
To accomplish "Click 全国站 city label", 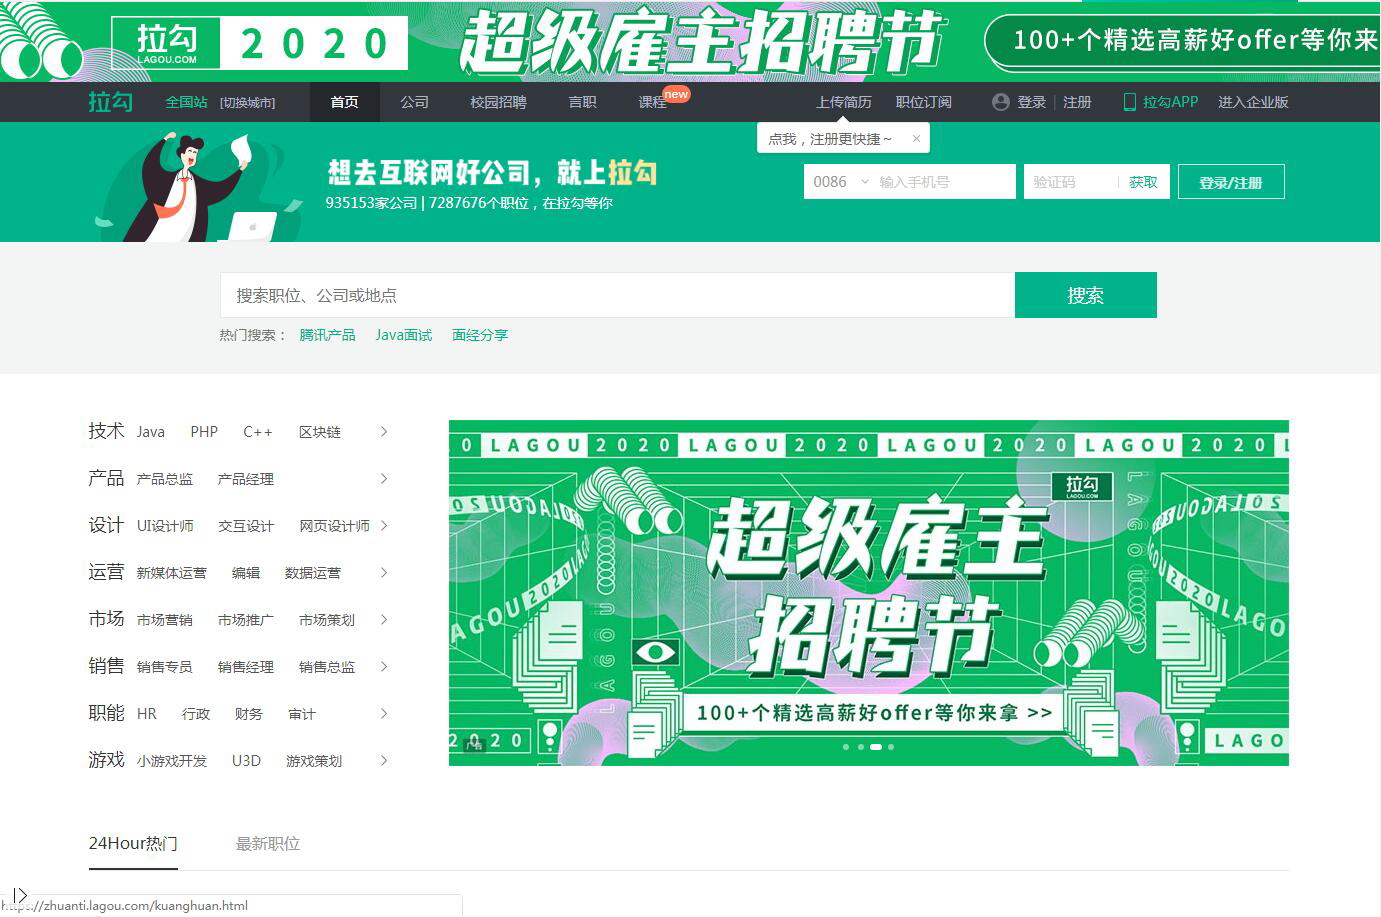I will point(186,102).
